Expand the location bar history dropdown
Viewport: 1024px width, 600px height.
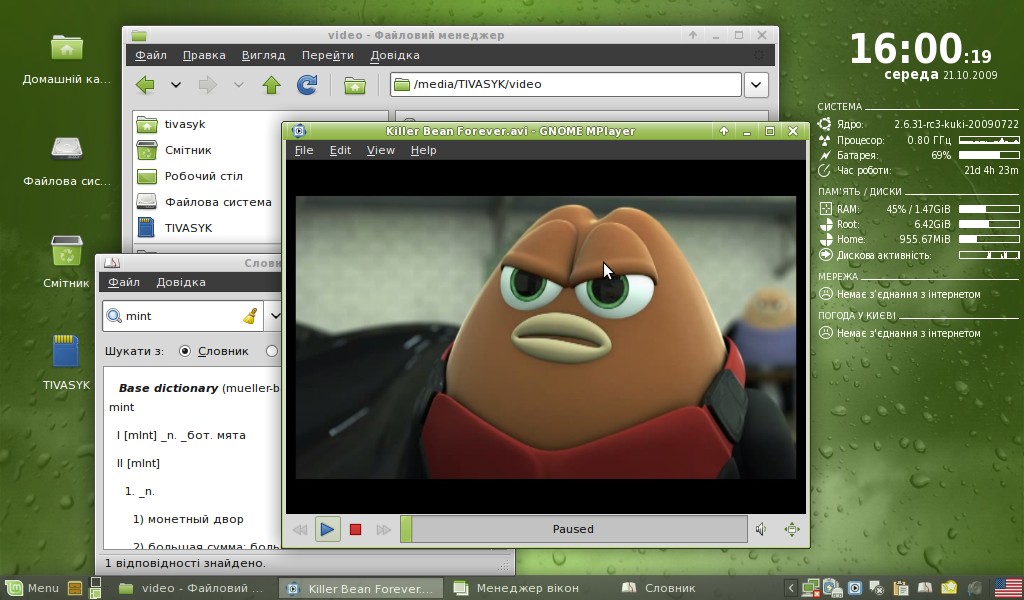756,84
